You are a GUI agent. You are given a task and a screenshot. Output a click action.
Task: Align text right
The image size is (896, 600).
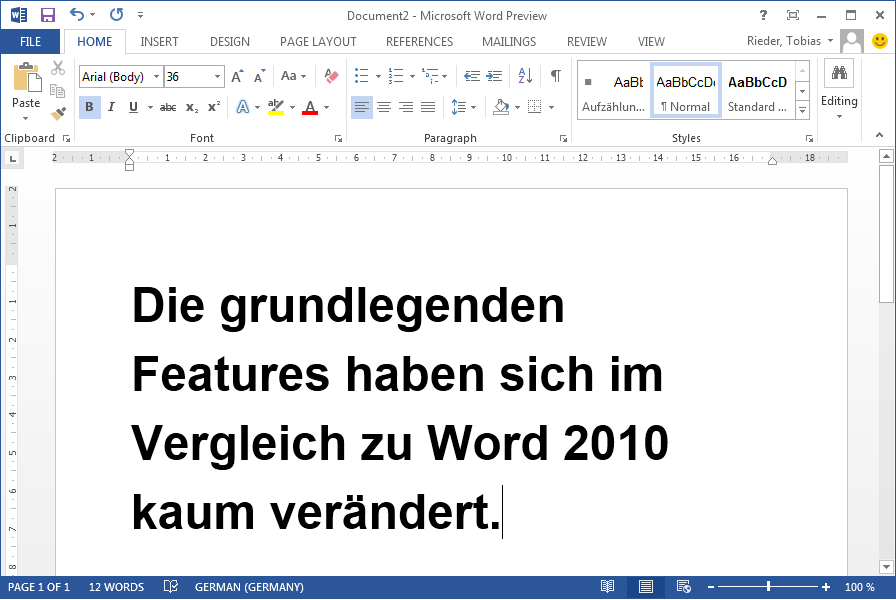click(406, 107)
